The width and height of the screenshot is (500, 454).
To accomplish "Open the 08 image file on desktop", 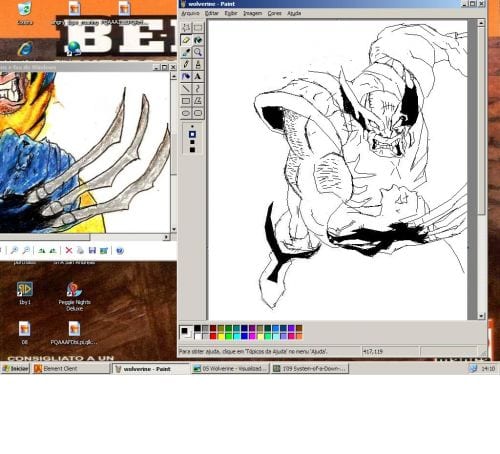I will [x=25, y=333].
